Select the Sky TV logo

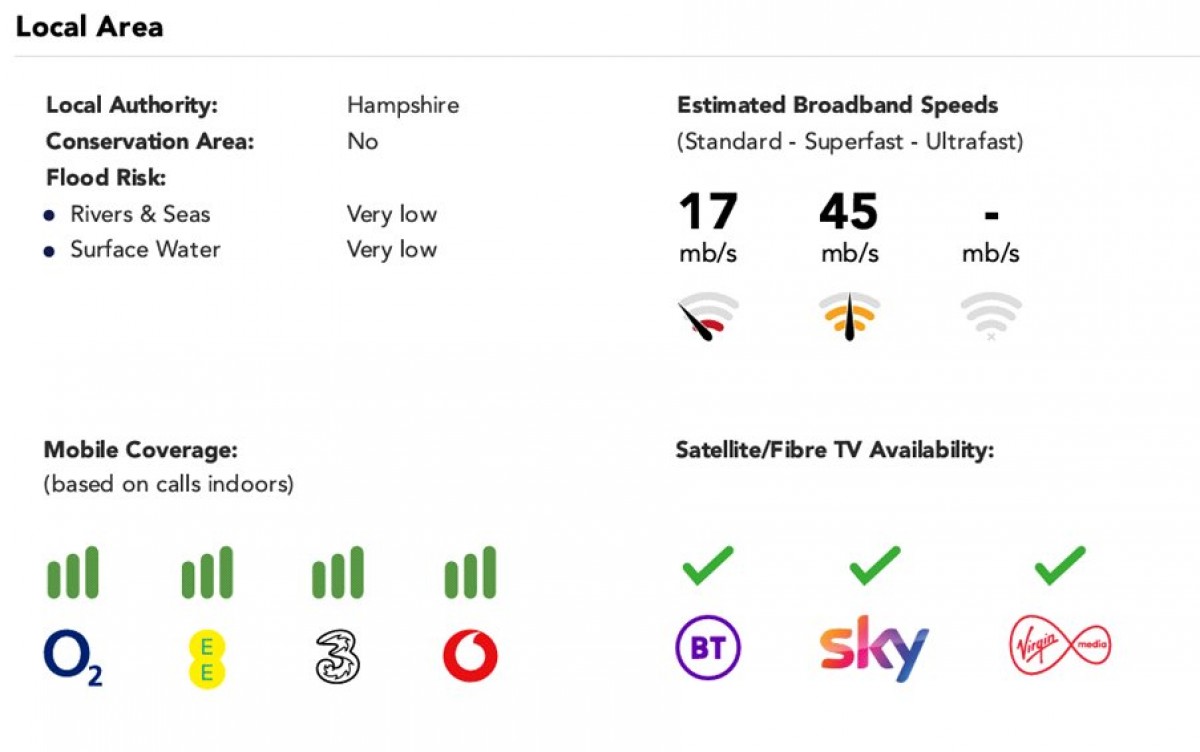click(874, 648)
